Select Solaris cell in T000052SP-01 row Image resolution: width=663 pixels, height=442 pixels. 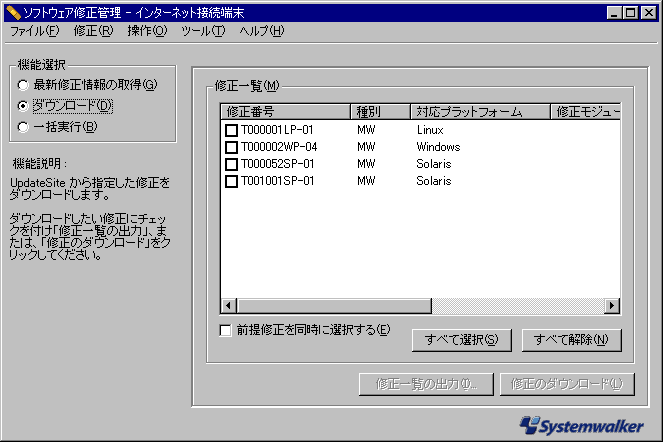434,164
